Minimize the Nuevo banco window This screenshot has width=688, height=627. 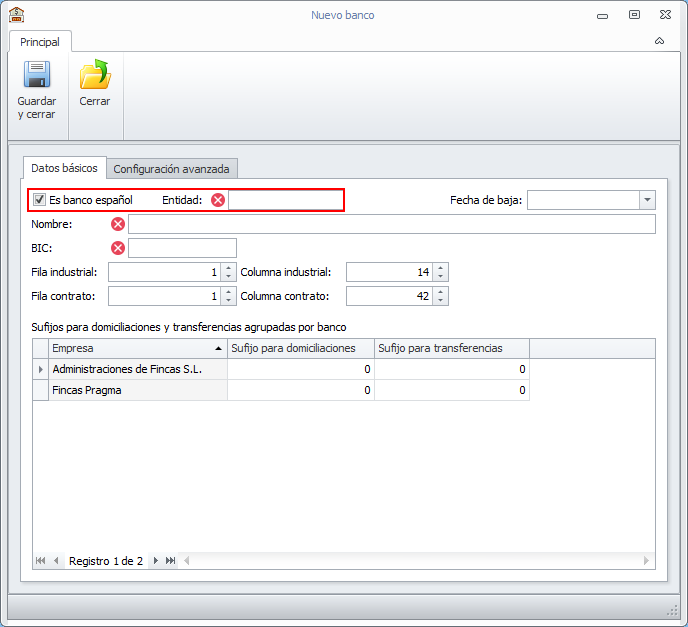pos(602,16)
